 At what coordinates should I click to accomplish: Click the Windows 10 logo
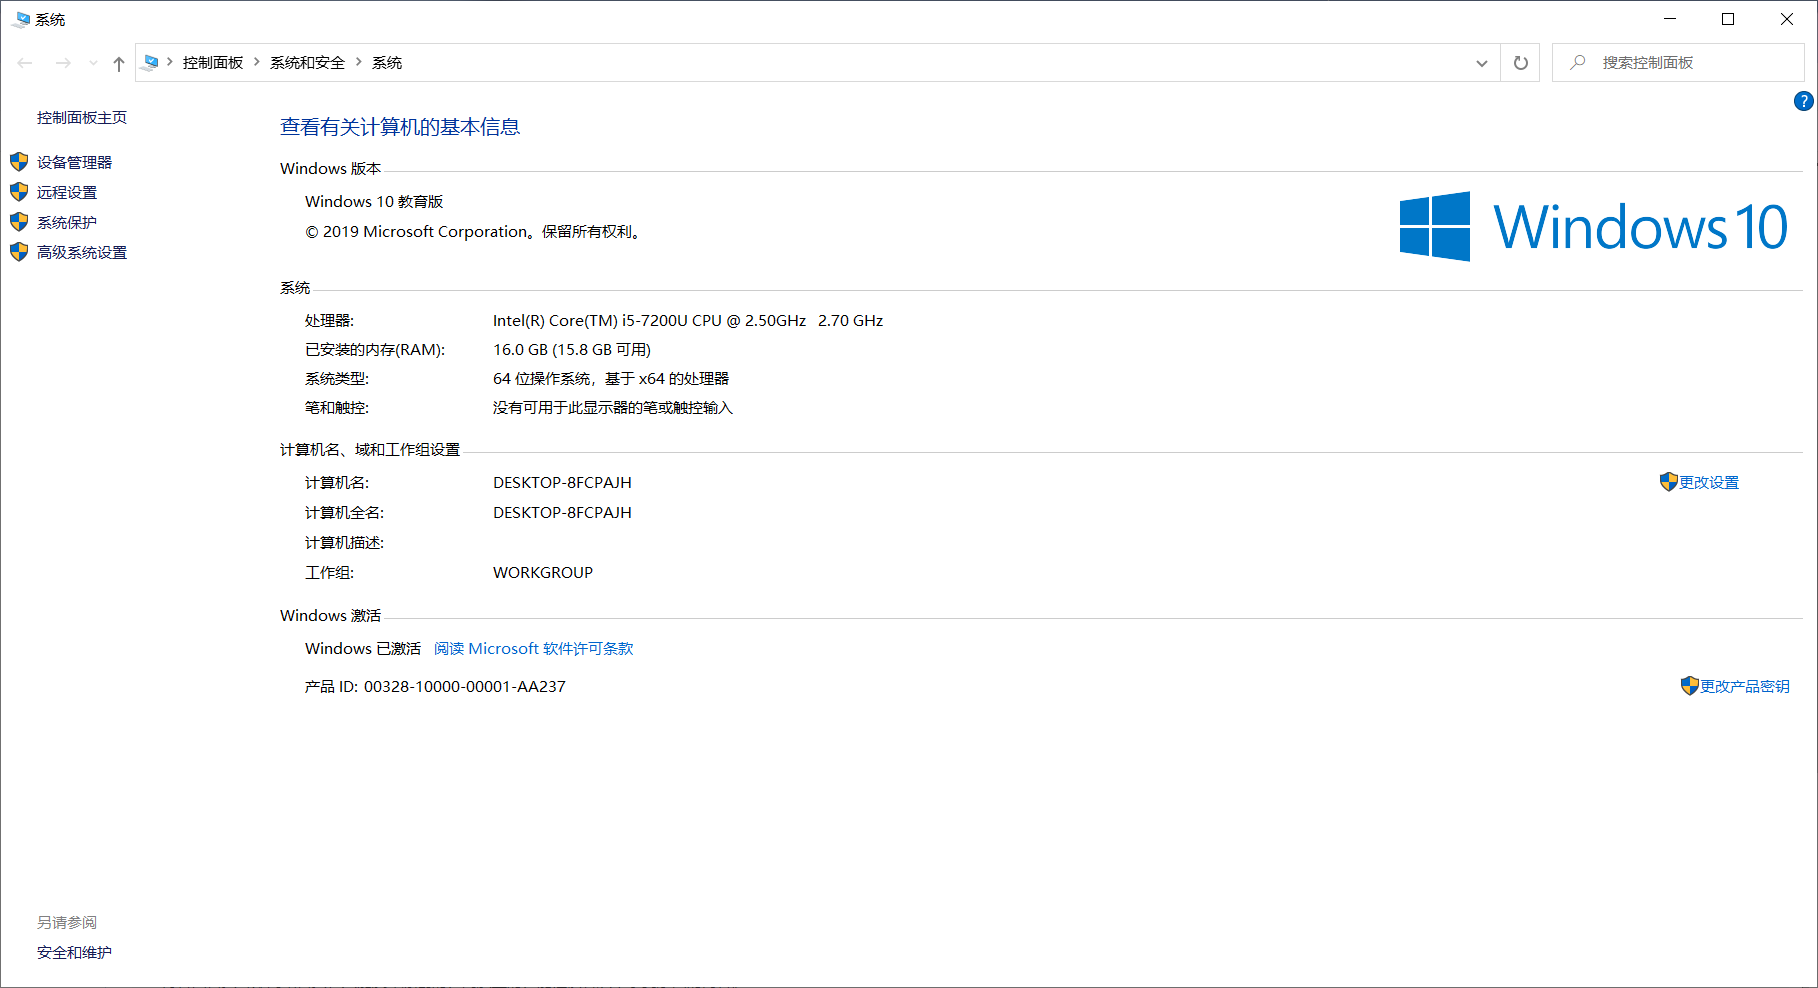pos(1593,227)
